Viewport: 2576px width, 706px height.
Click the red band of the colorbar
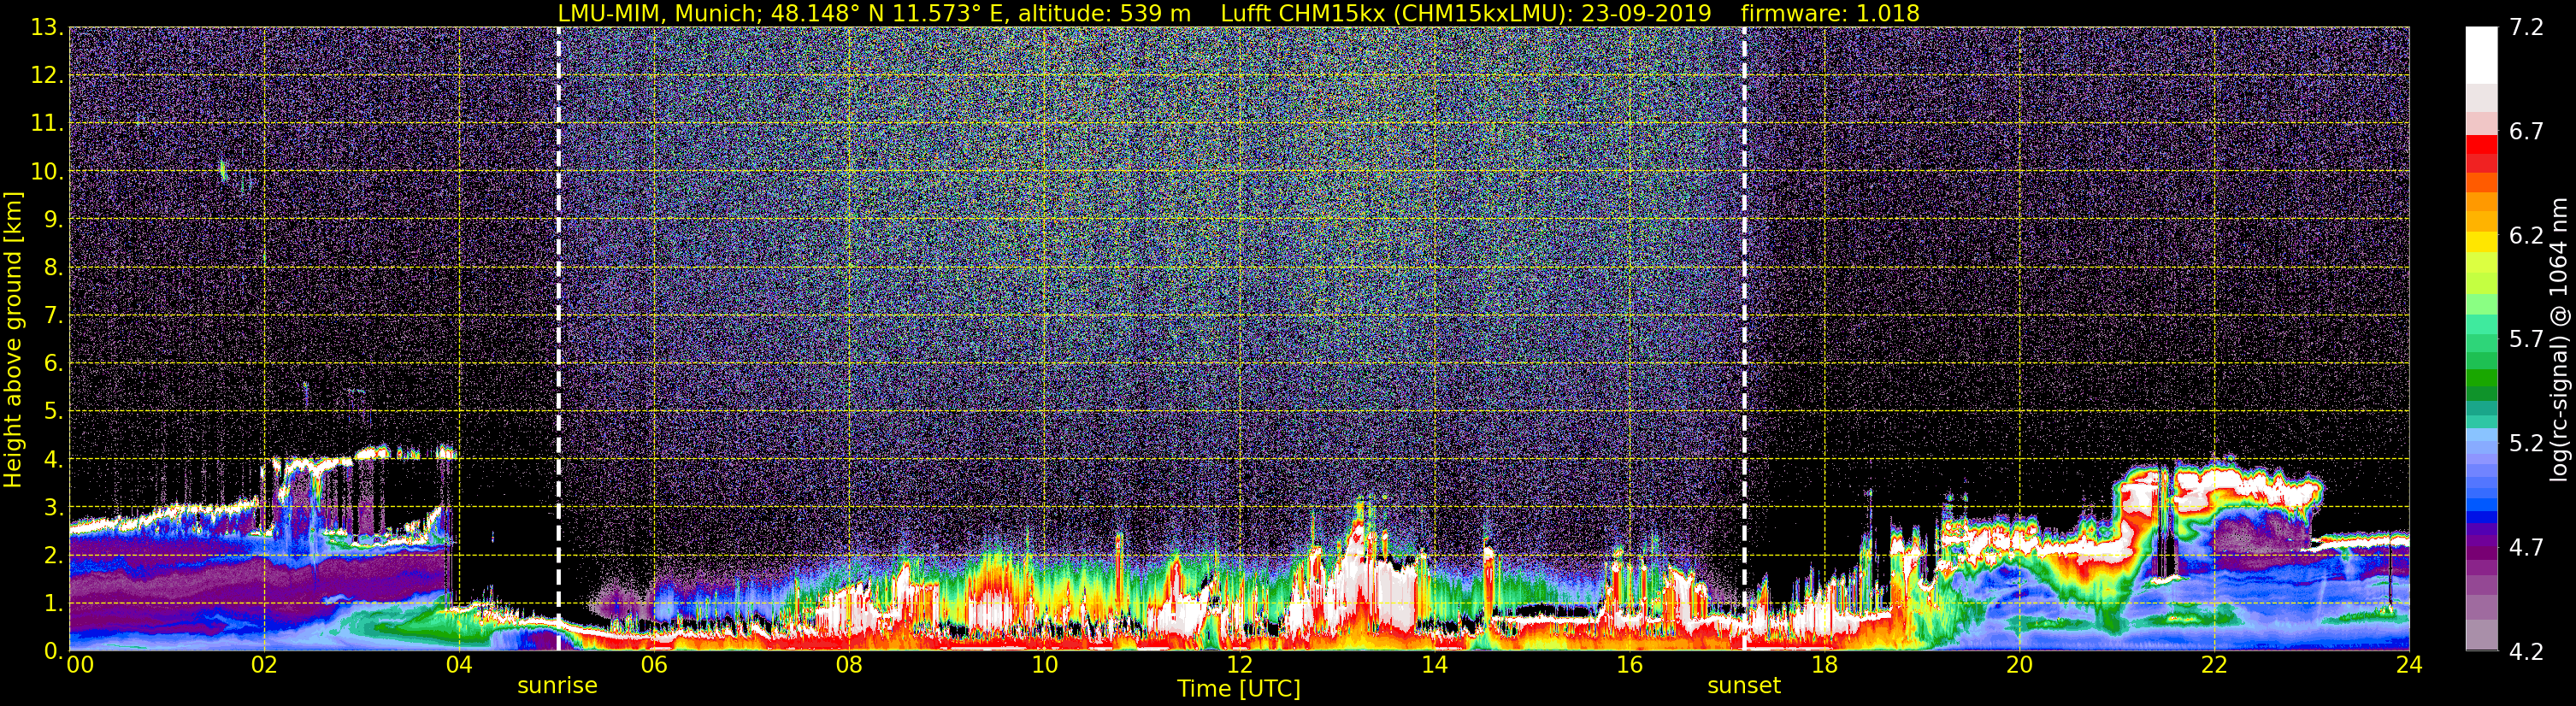(2481, 145)
